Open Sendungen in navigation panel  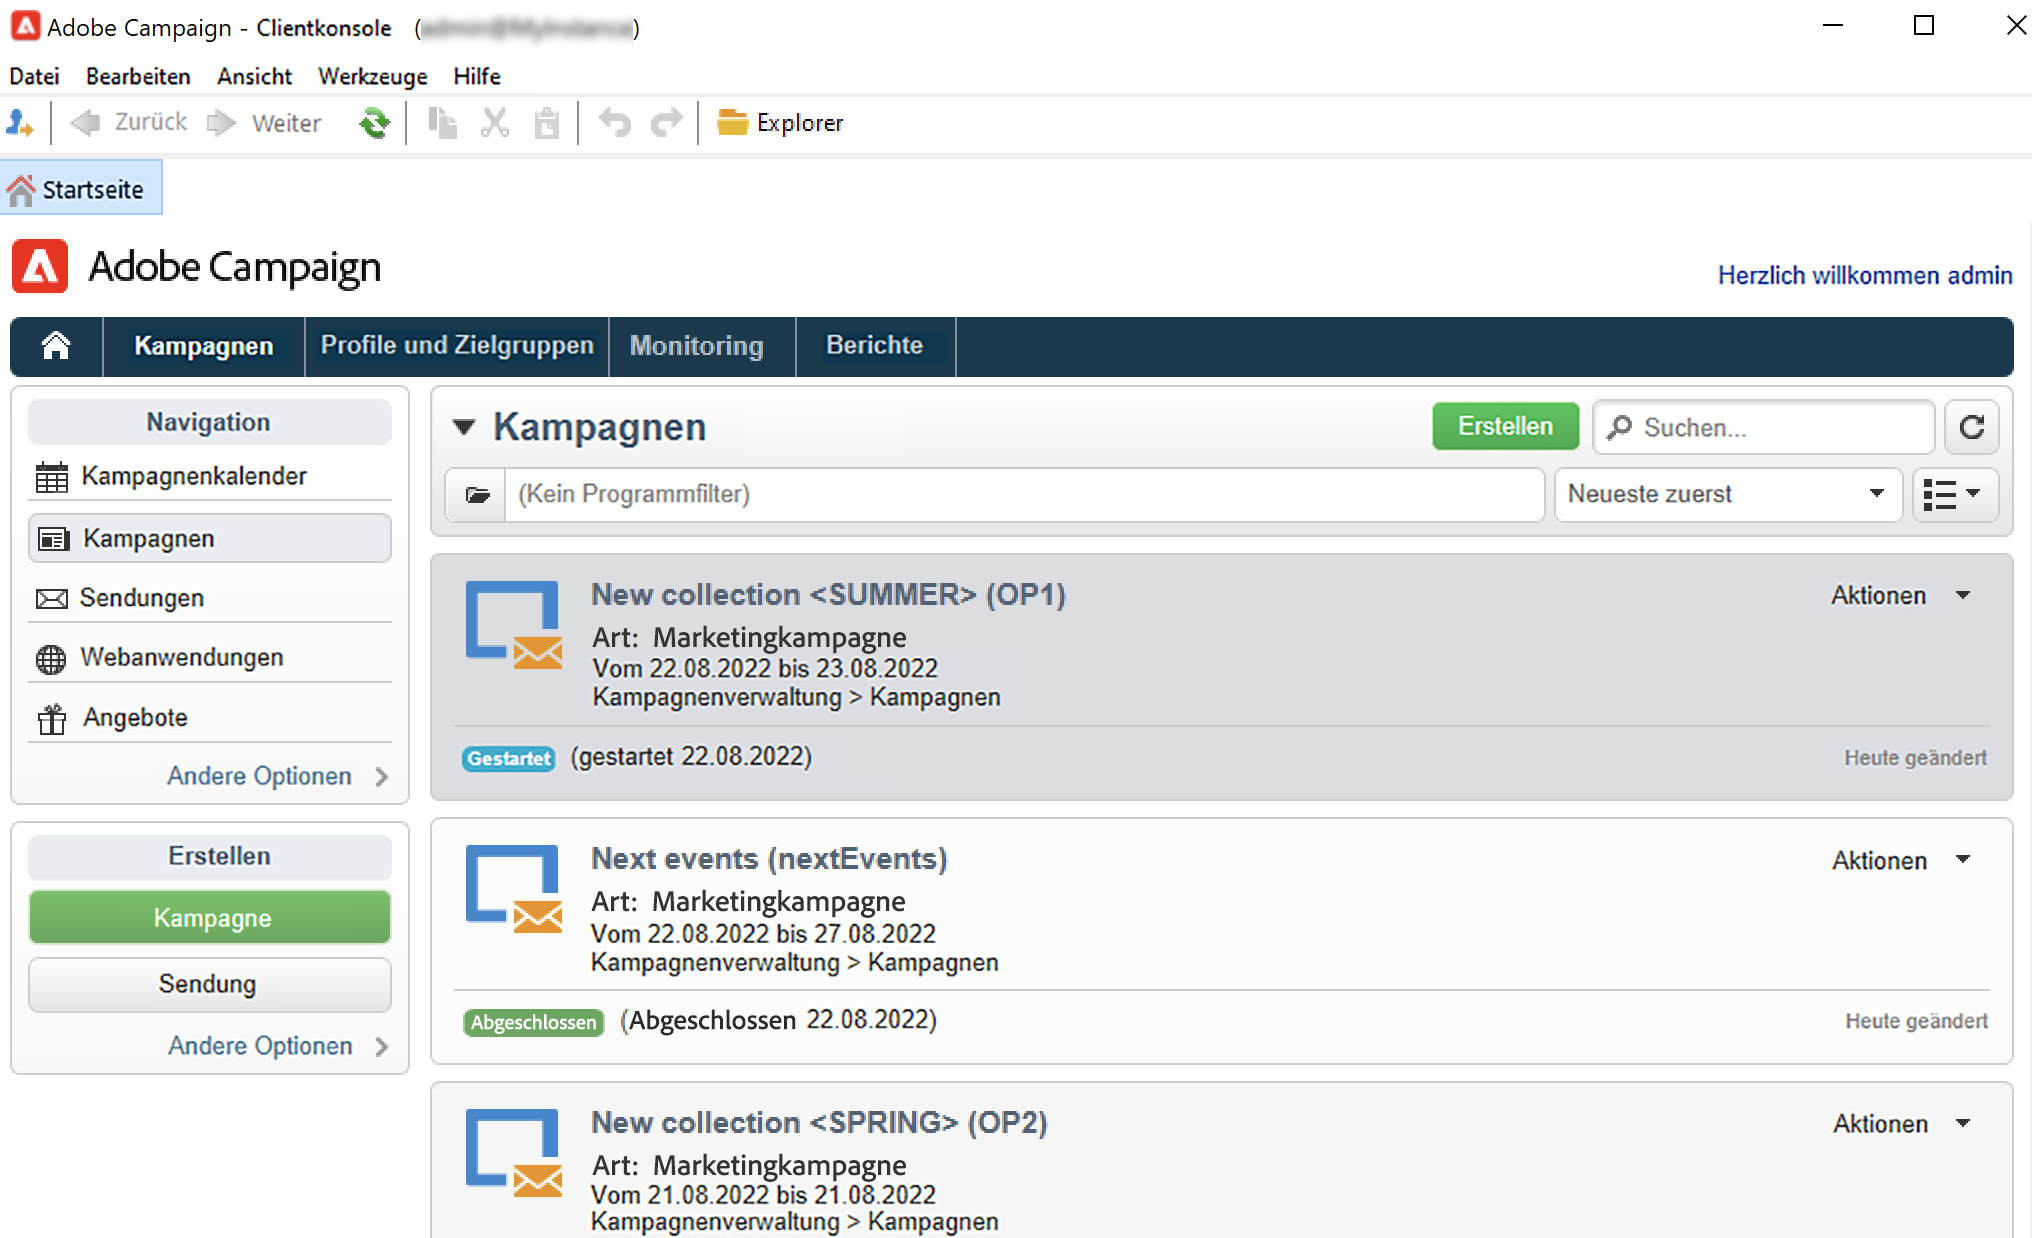(141, 598)
